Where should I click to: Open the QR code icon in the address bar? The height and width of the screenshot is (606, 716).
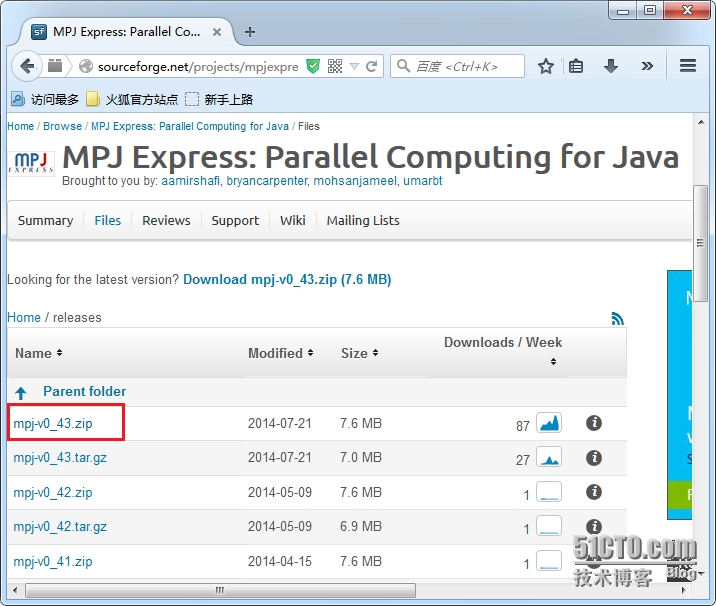coord(335,67)
